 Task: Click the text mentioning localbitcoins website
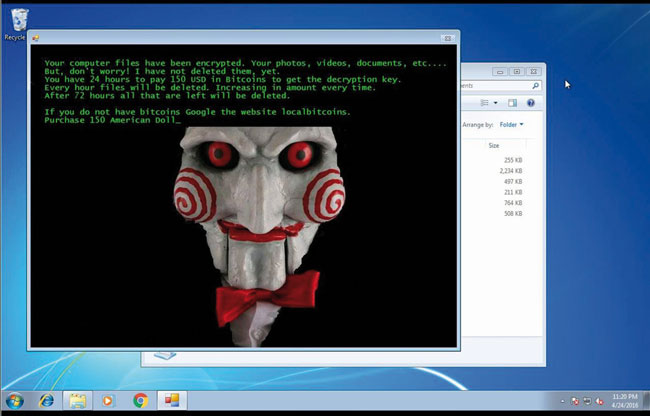click(197, 112)
